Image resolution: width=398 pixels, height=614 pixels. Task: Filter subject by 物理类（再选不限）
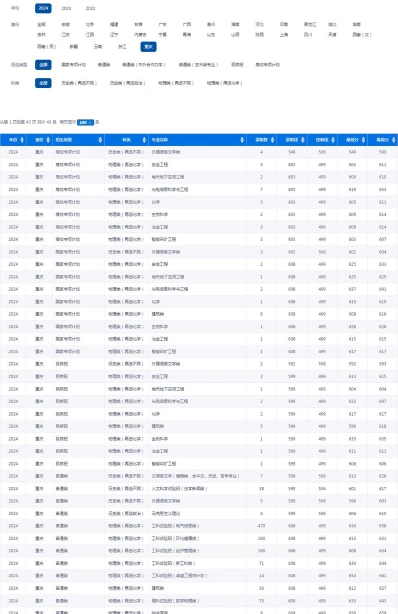click(176, 83)
